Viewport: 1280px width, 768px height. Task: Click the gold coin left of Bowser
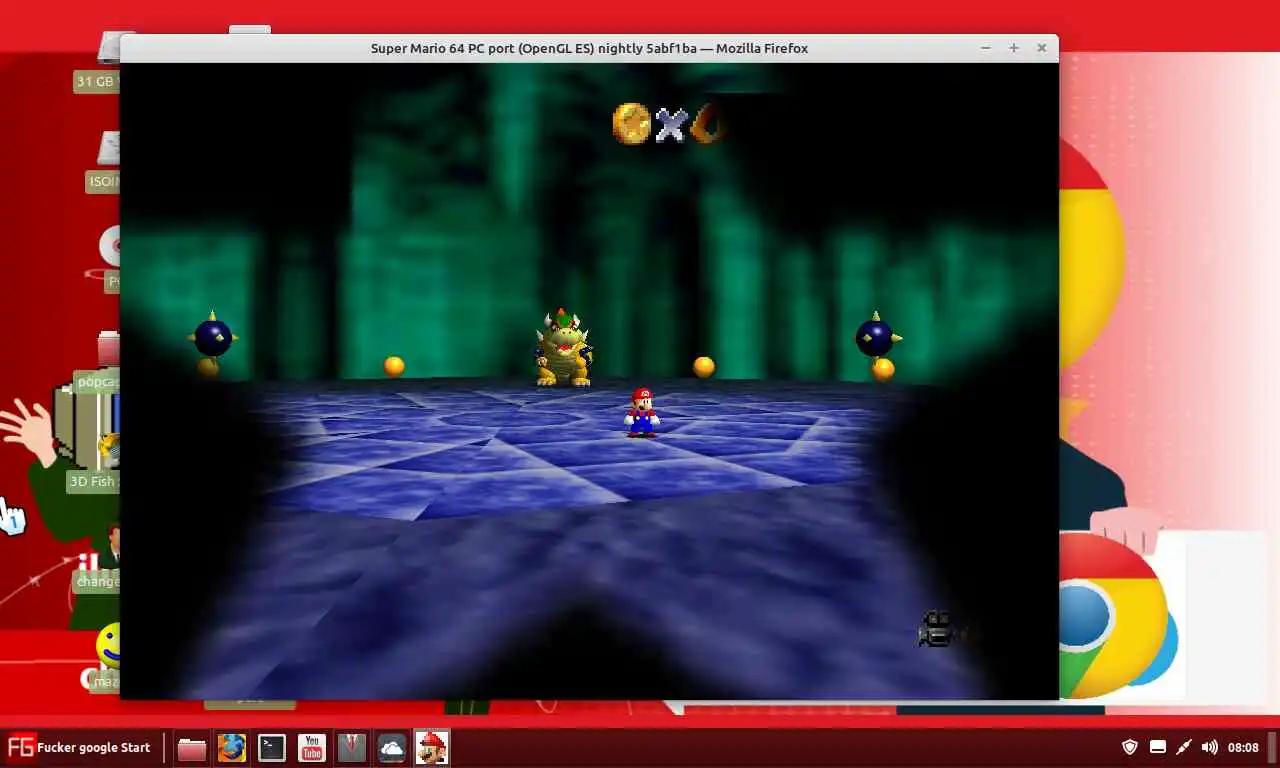394,366
